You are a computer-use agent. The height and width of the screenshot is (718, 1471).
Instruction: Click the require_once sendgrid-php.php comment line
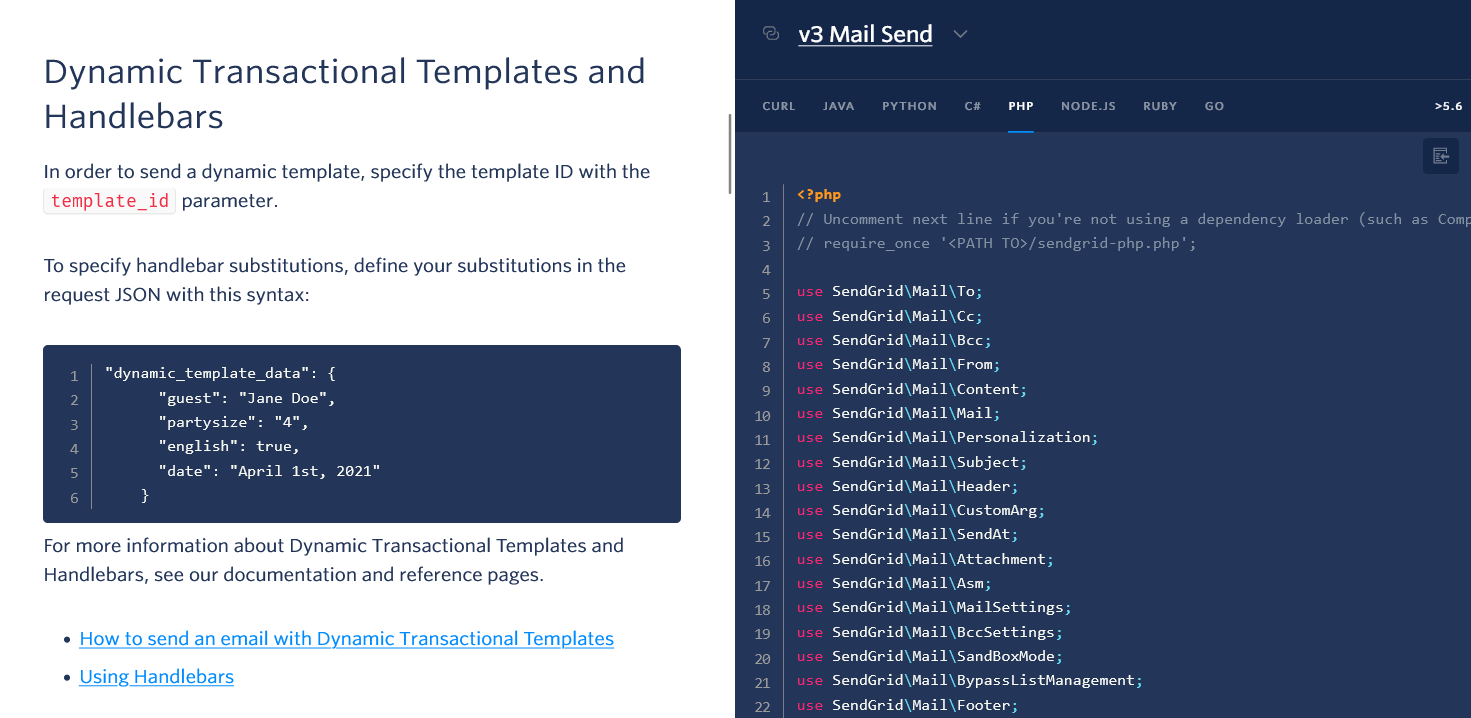pos(997,243)
